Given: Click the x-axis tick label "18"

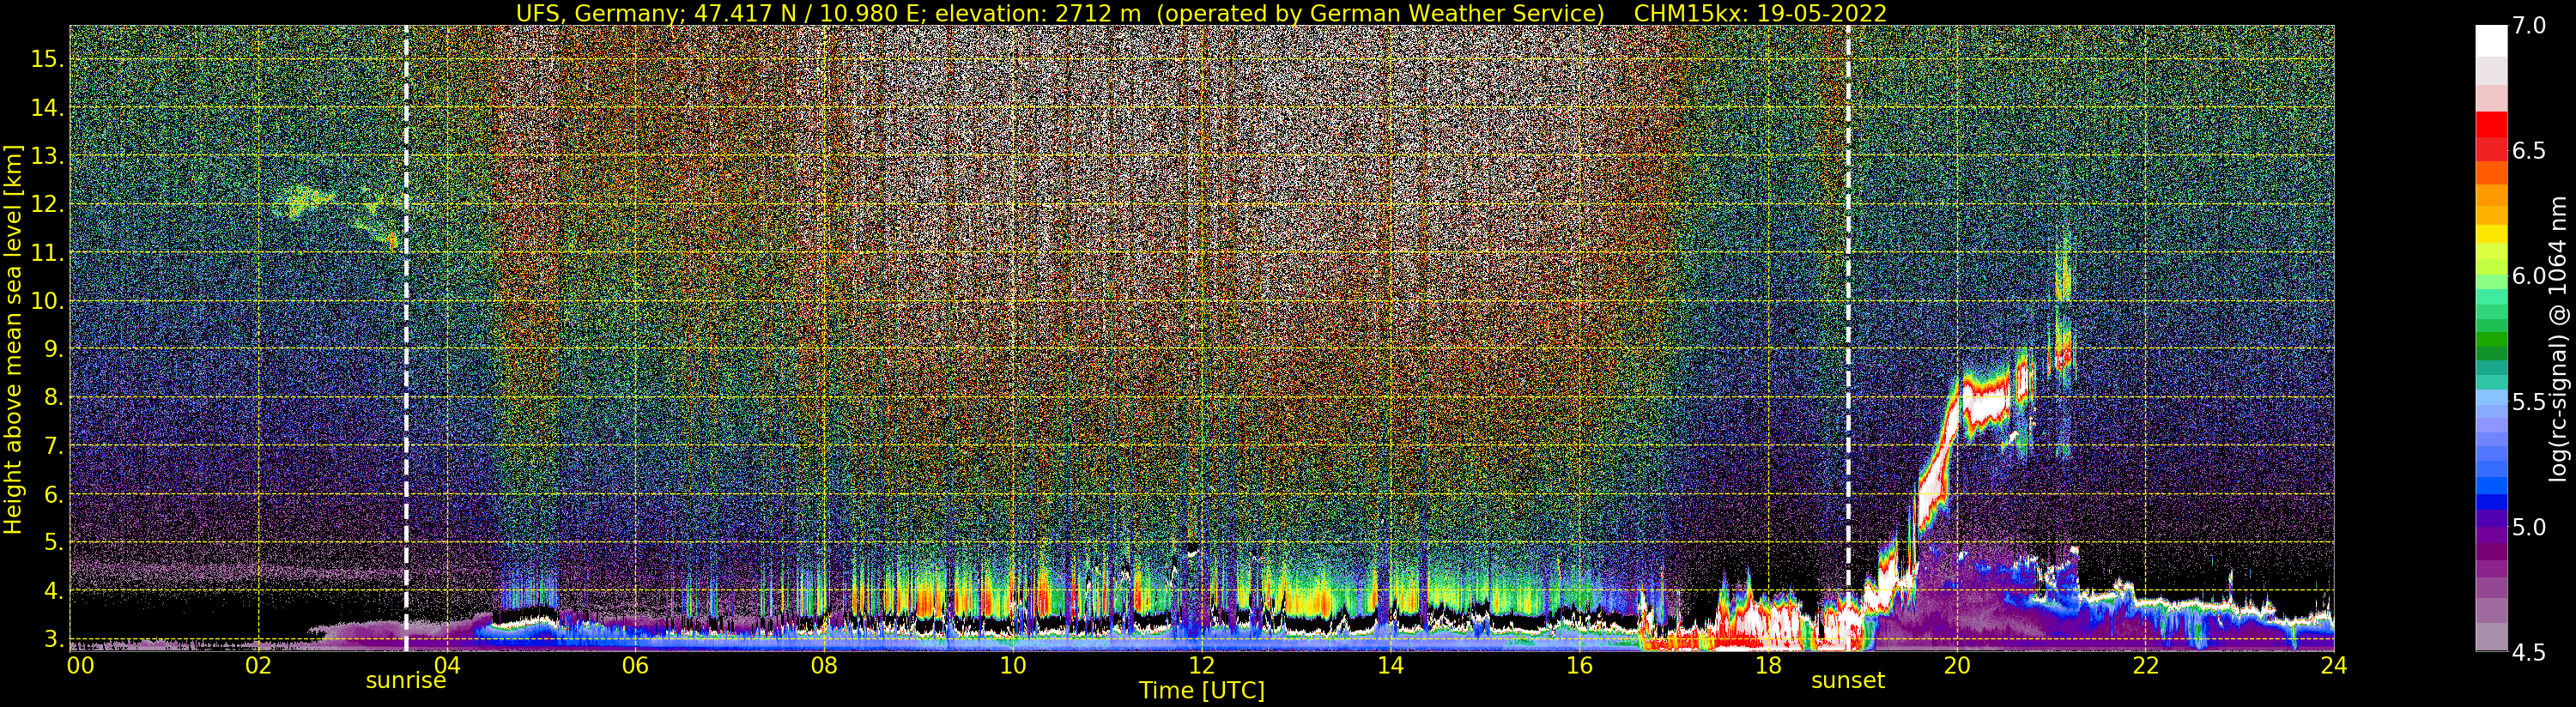Looking at the screenshot, I should [x=1768, y=666].
